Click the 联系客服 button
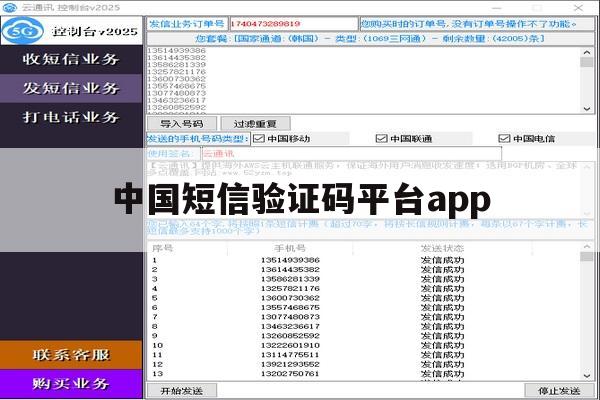The width and height of the screenshot is (600, 400). coord(71,355)
